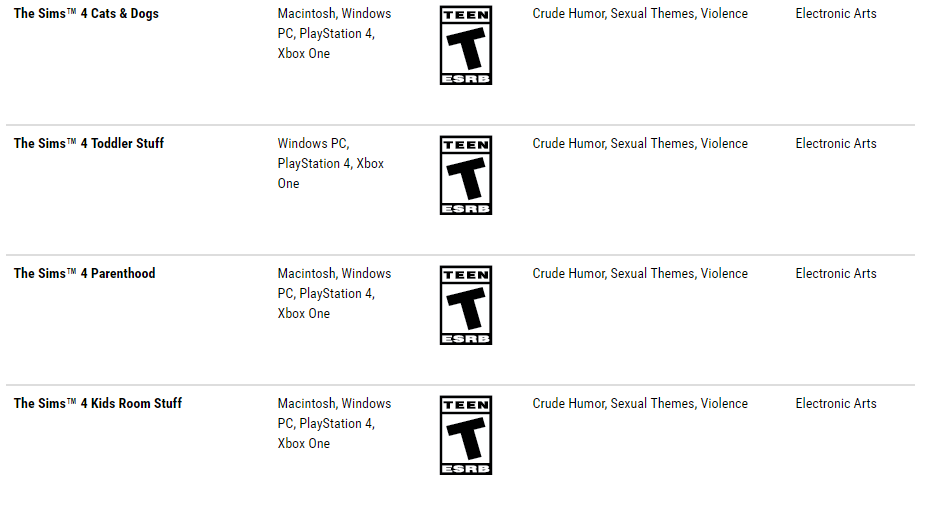Open The Sims 4 Toddler Stuff title

point(89,144)
